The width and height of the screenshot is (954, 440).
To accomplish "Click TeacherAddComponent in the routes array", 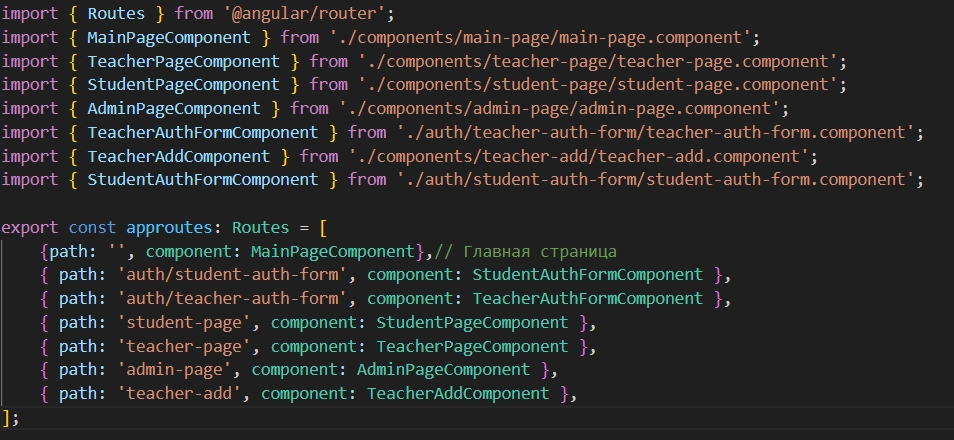I will (458, 394).
